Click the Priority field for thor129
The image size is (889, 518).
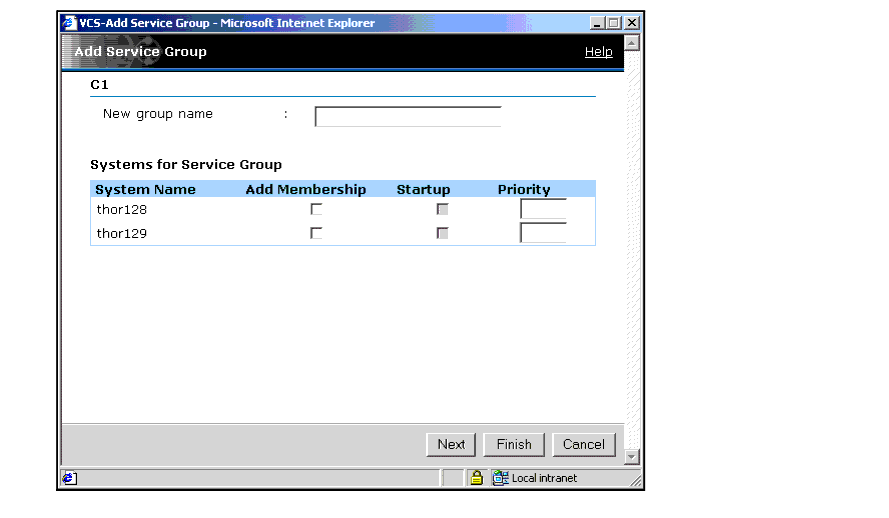point(543,233)
